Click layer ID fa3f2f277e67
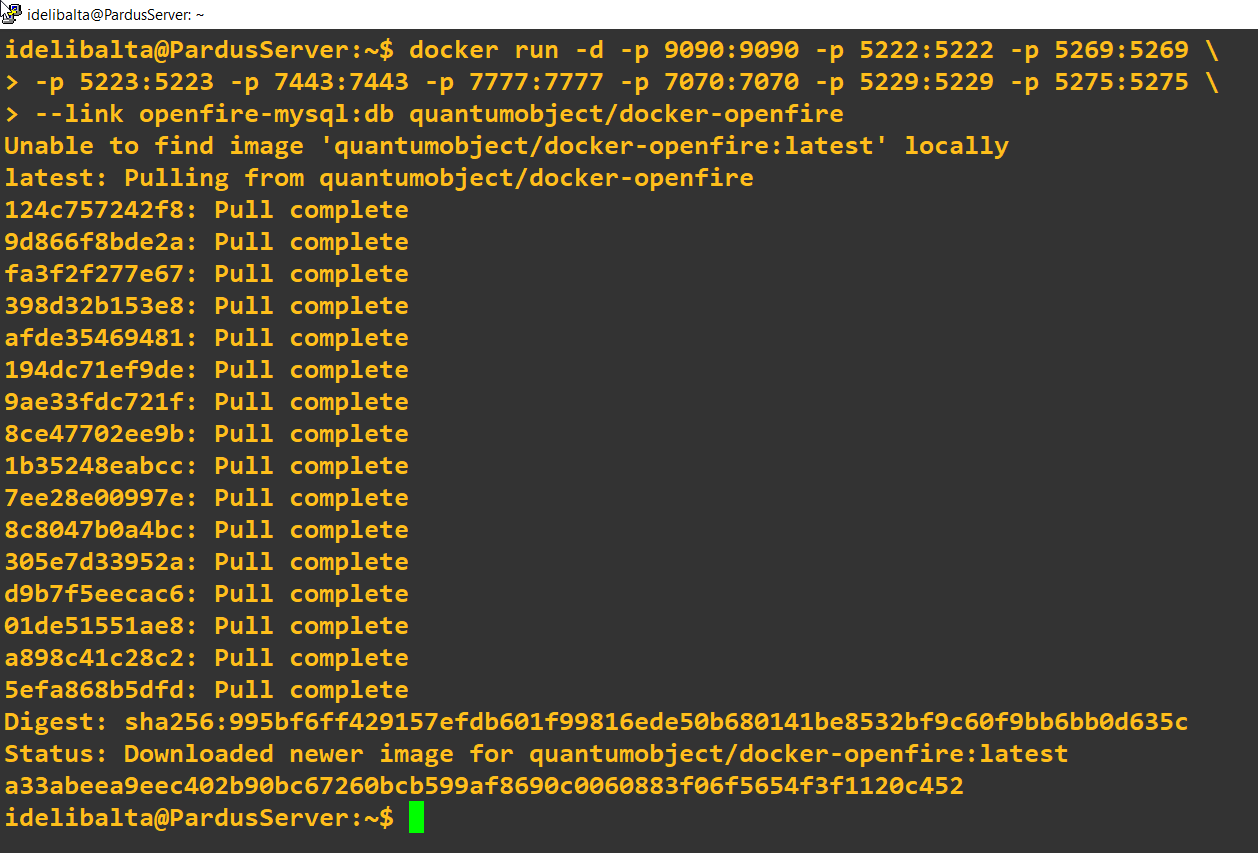Viewport: 1258px width, 853px height. (95, 273)
